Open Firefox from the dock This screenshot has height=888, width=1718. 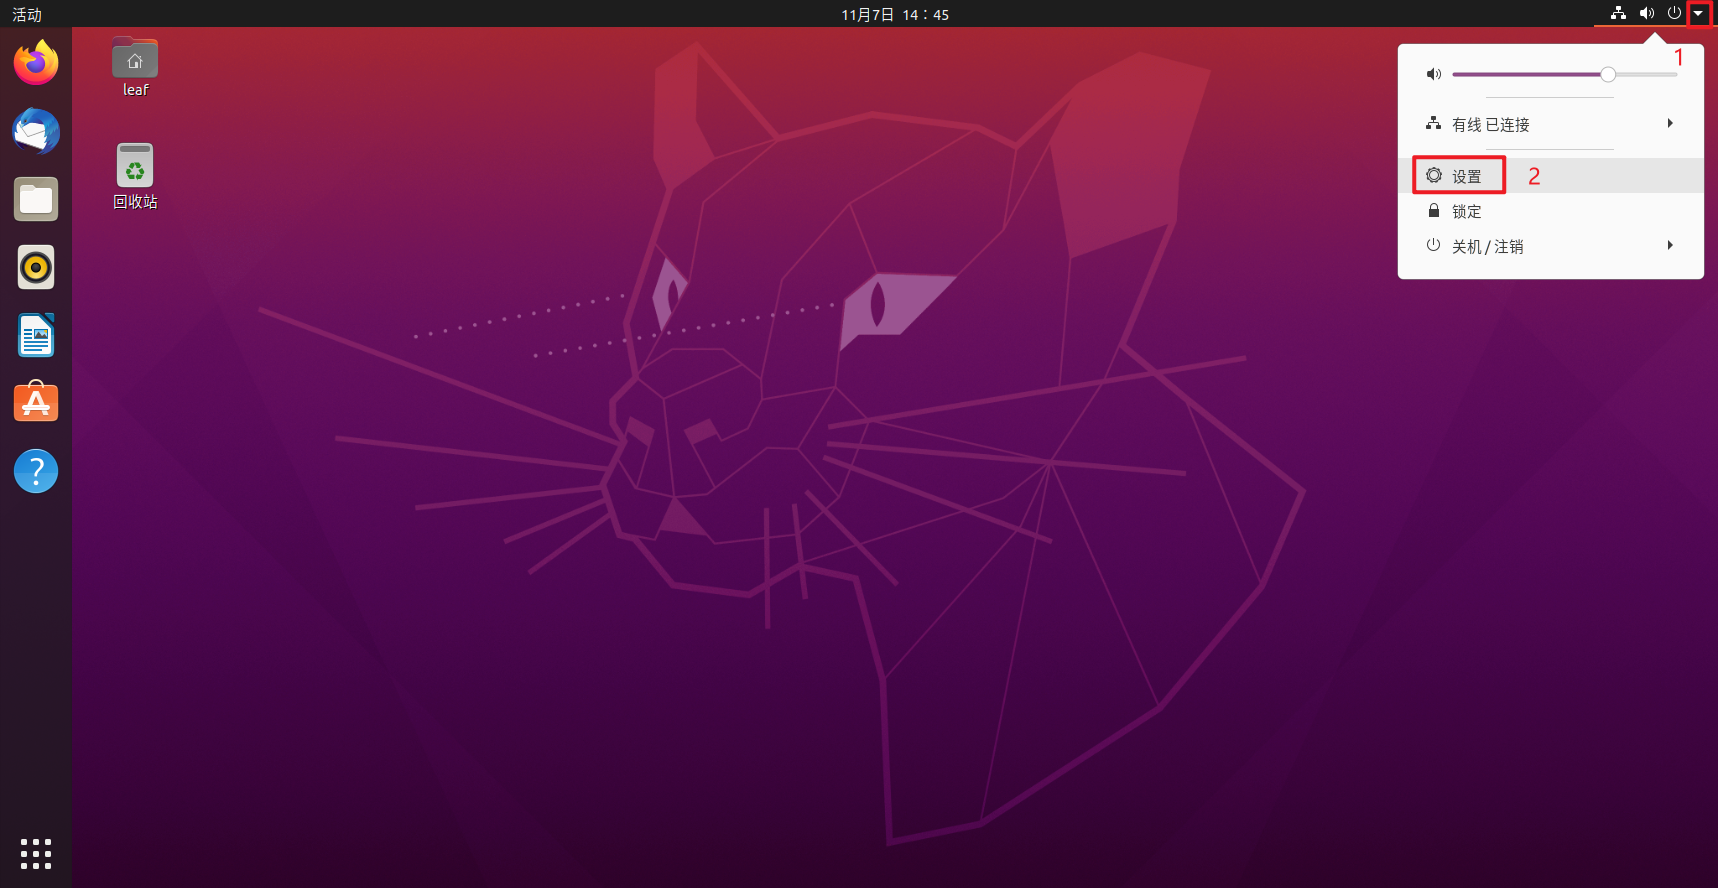36,63
